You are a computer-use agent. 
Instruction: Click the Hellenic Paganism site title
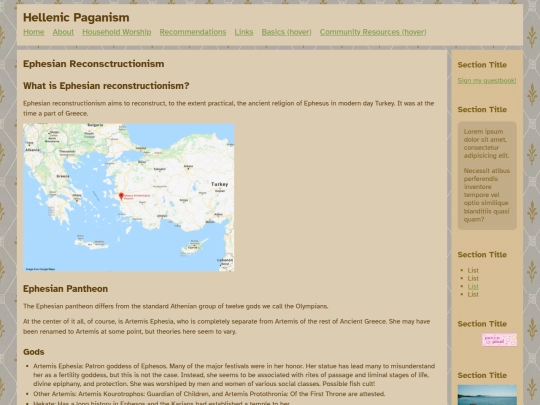[76, 17]
